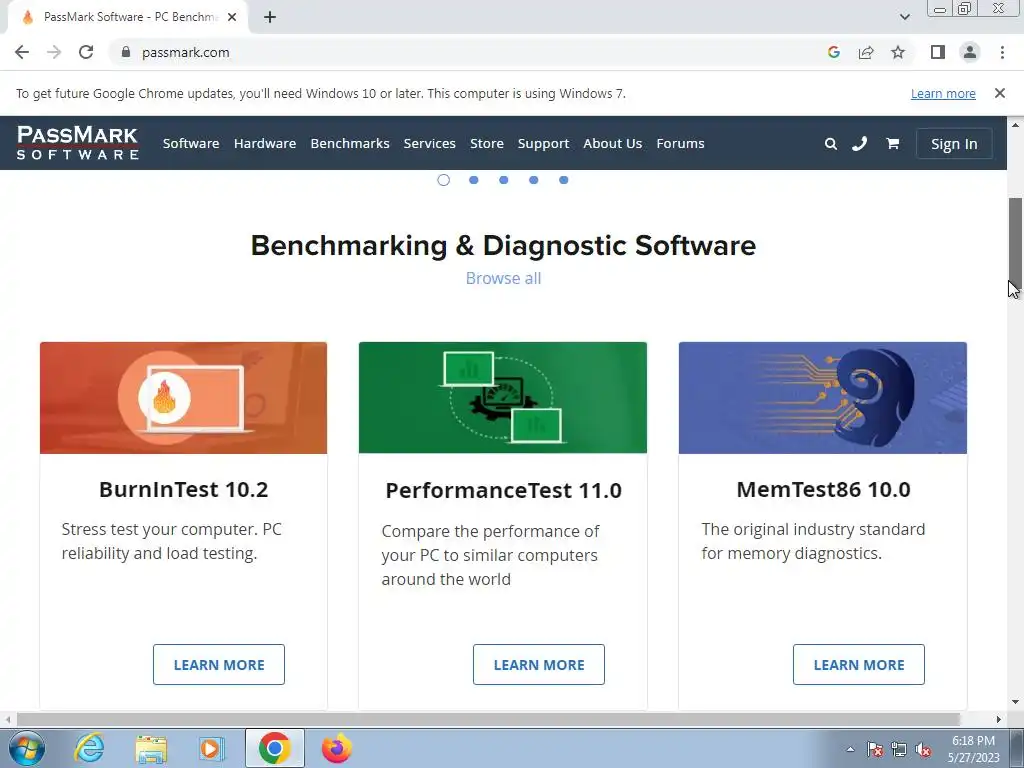Click the BurnInTest 10.2 heading

[184, 489]
